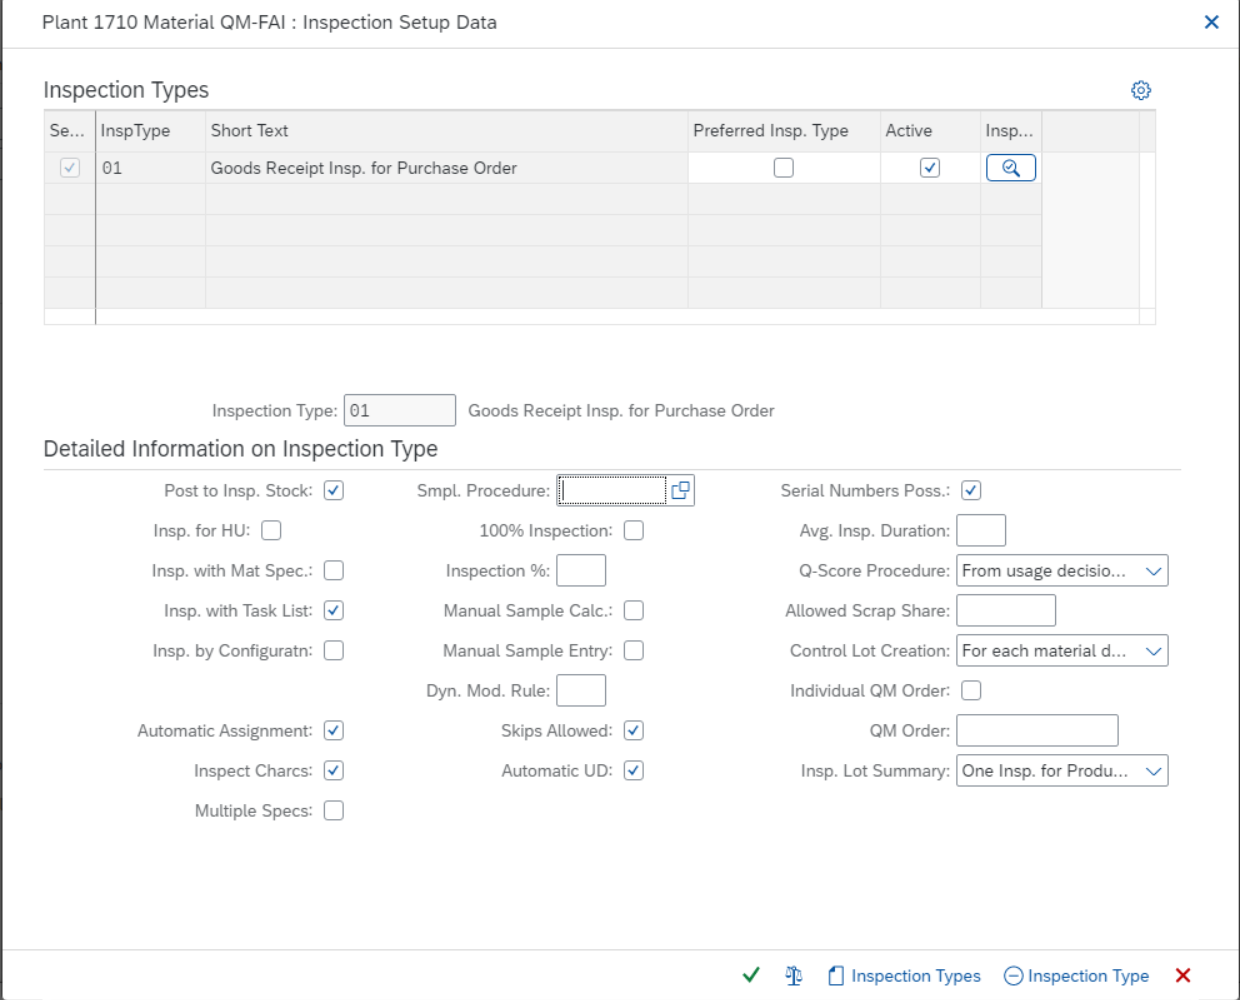Click the Inspection Types copy button
Viewport: 1240px width, 1000px height.
point(903,975)
